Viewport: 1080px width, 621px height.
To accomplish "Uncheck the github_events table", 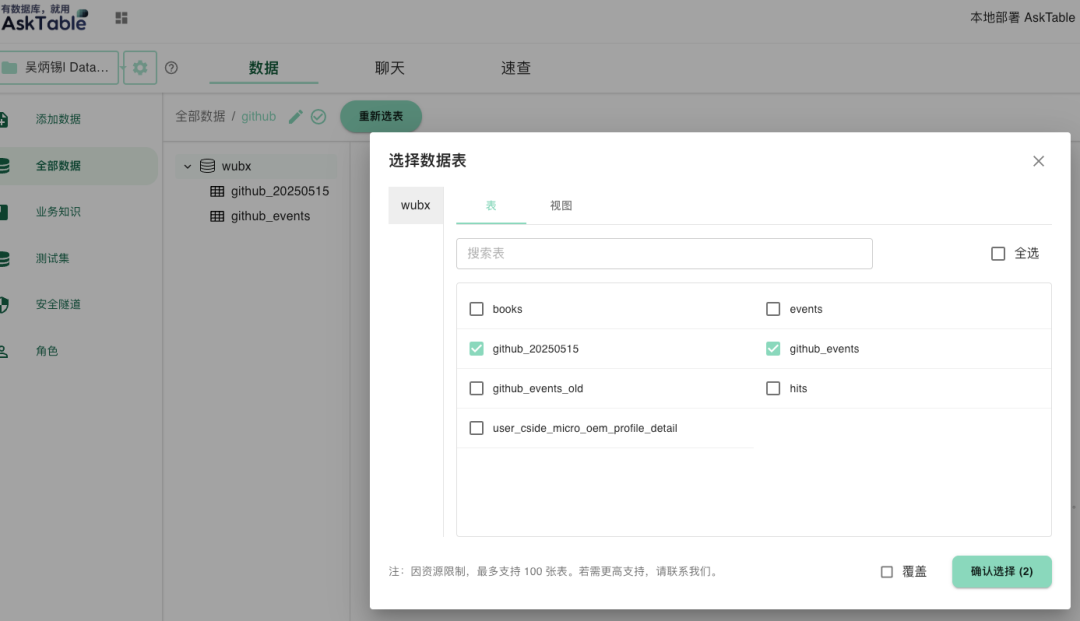I will [x=773, y=348].
